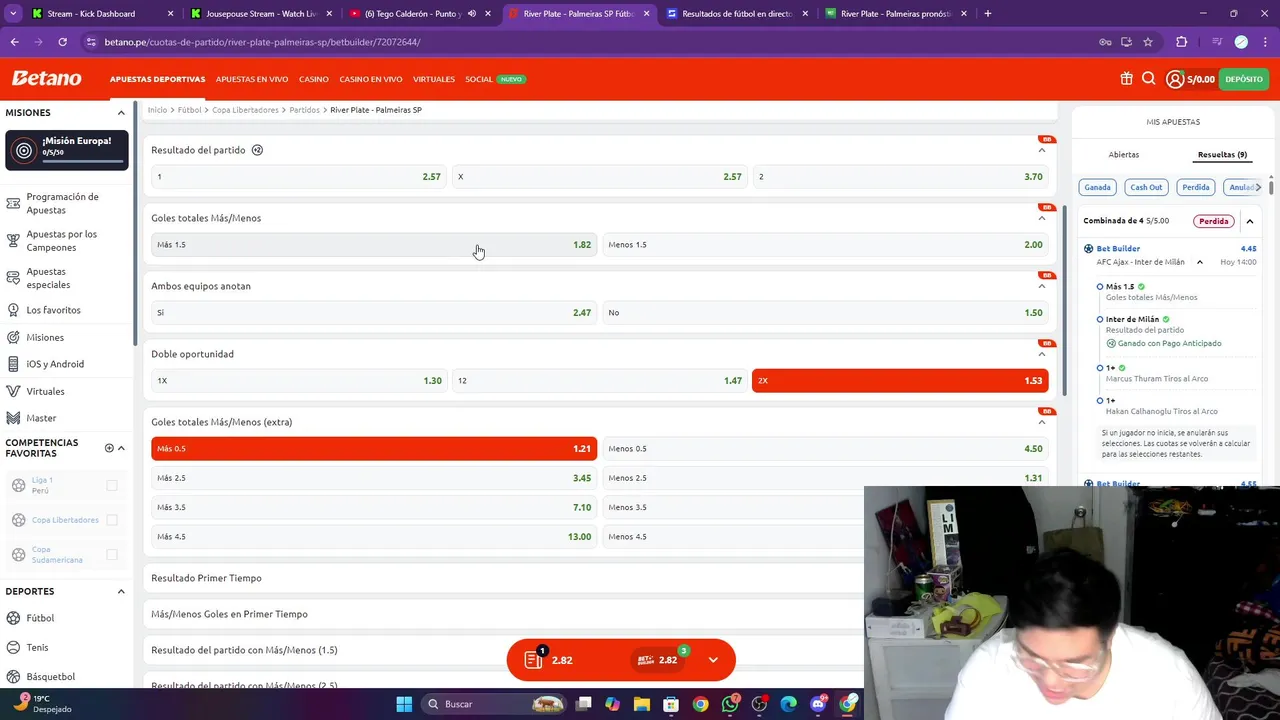Deselect the 2X doble oportunidad odd
This screenshot has height=720, width=1280.
pyautogui.click(x=900, y=380)
